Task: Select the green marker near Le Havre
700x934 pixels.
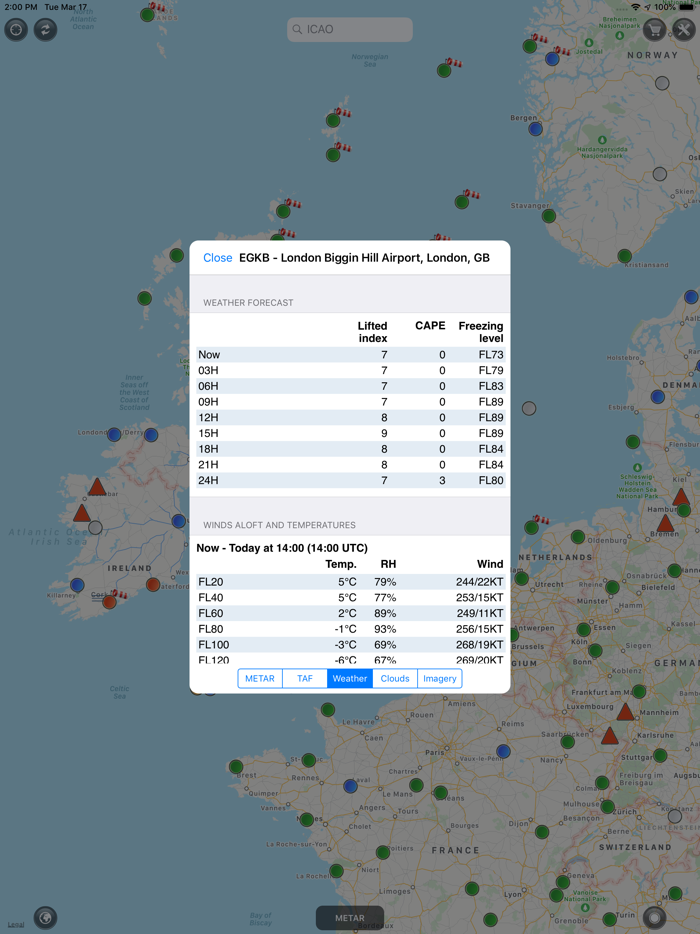Action: [x=328, y=709]
